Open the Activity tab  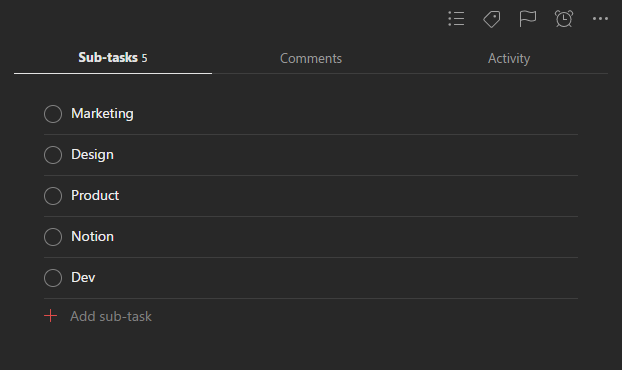coord(509,59)
